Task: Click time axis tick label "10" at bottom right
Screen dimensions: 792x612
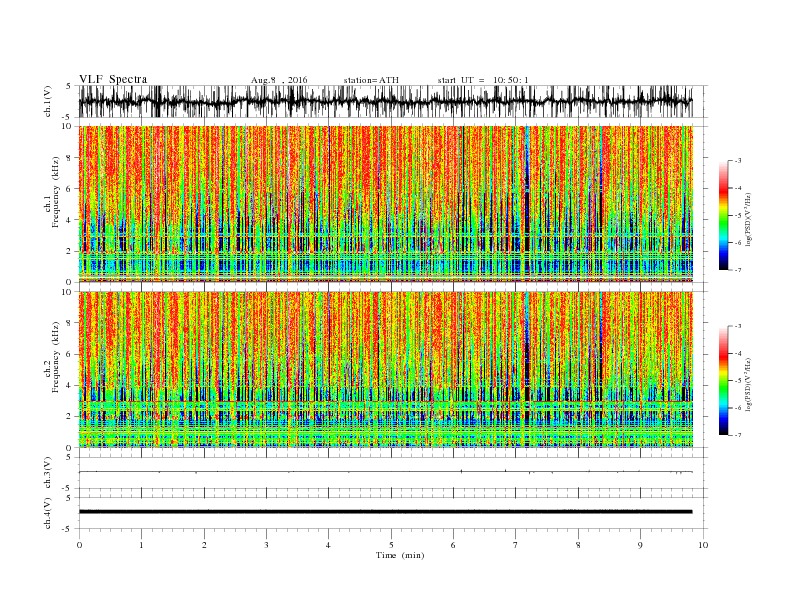Action: pyautogui.click(x=703, y=545)
